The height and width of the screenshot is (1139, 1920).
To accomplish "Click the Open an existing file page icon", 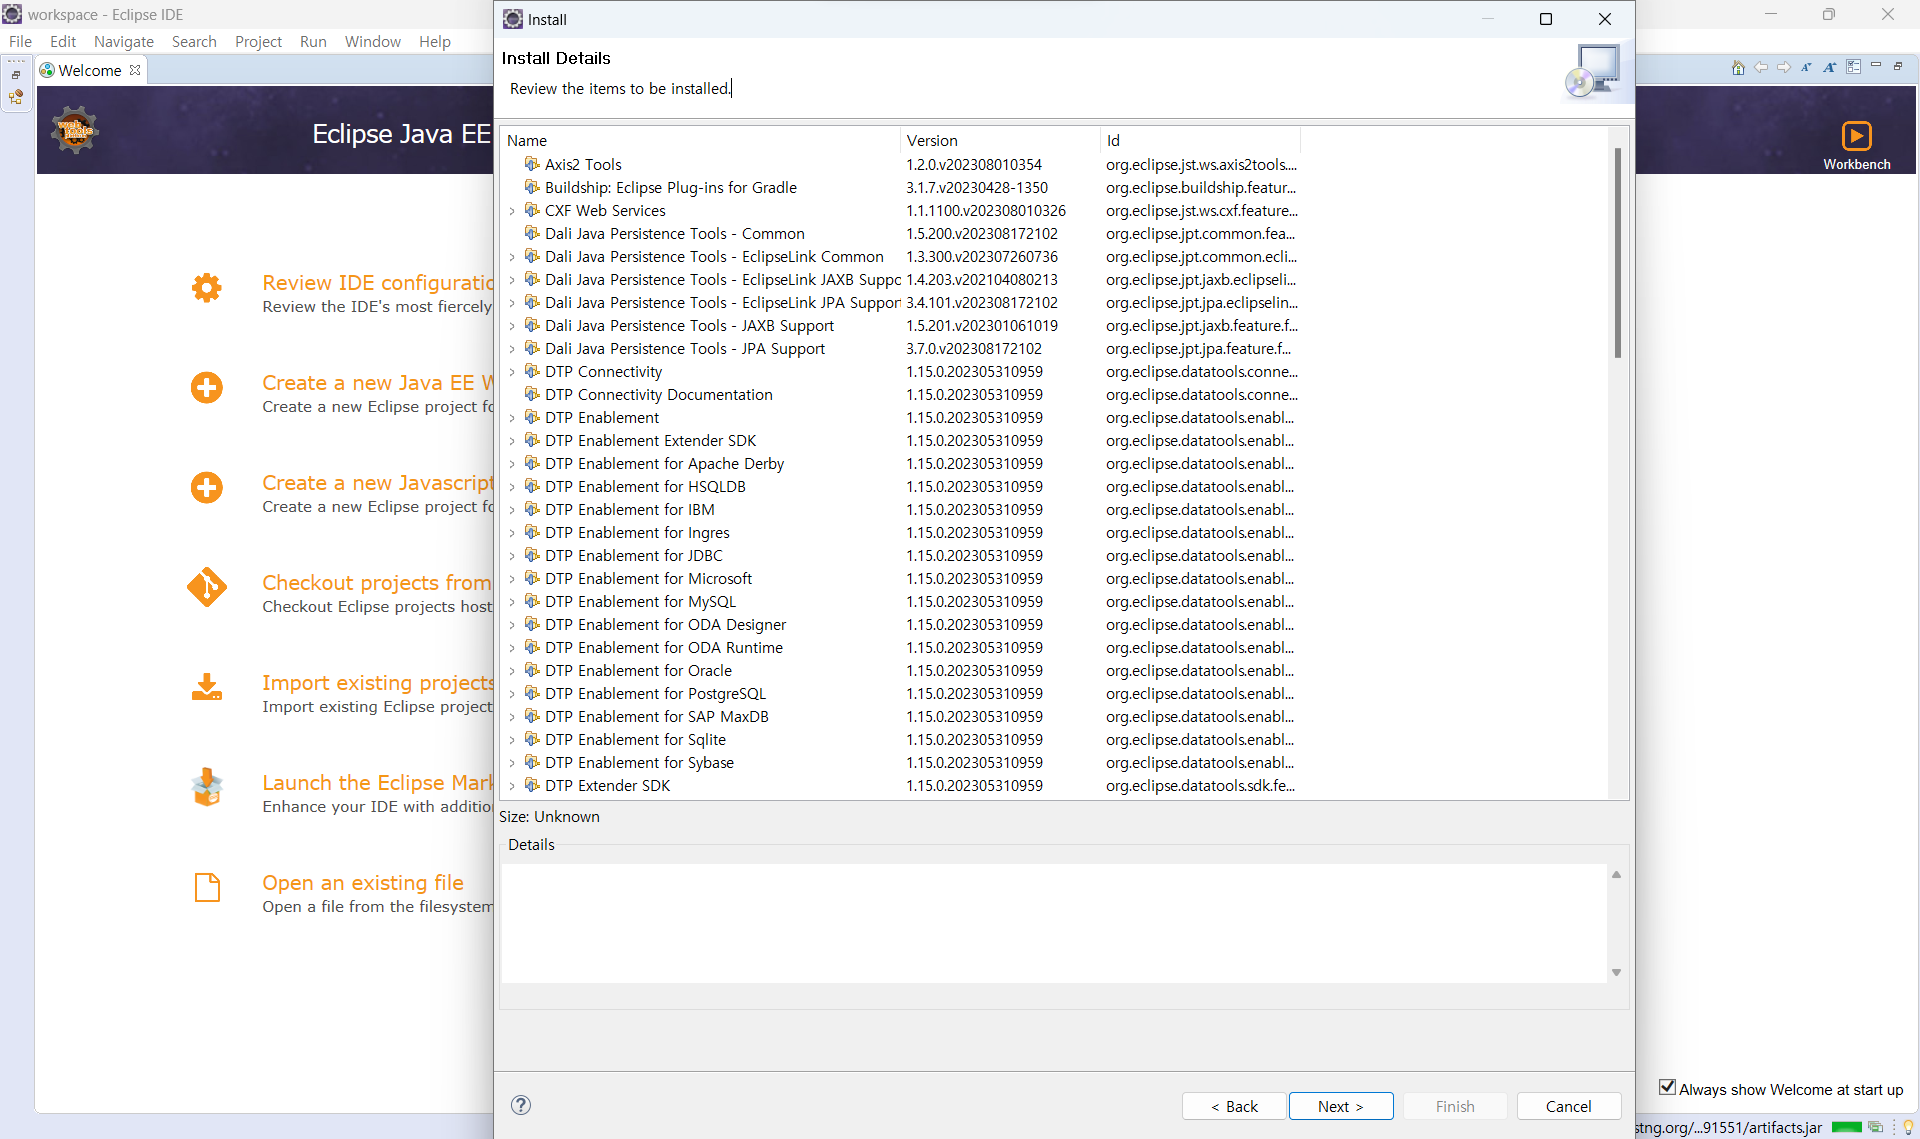I will click(x=207, y=888).
